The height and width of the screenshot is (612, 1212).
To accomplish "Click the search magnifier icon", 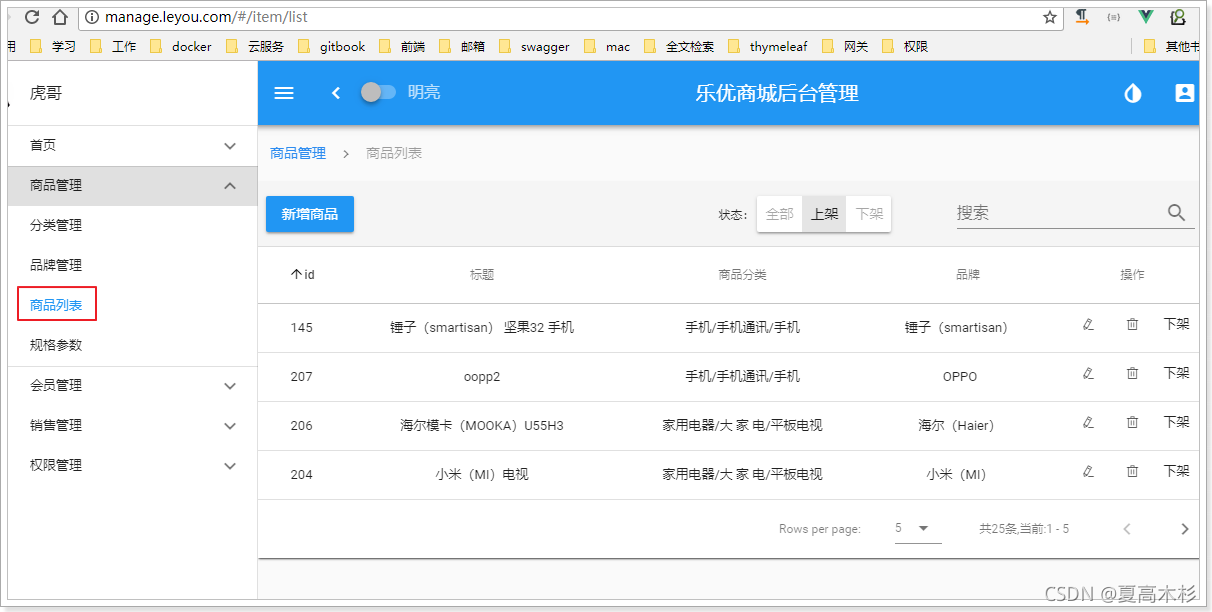I will click(x=1176, y=212).
